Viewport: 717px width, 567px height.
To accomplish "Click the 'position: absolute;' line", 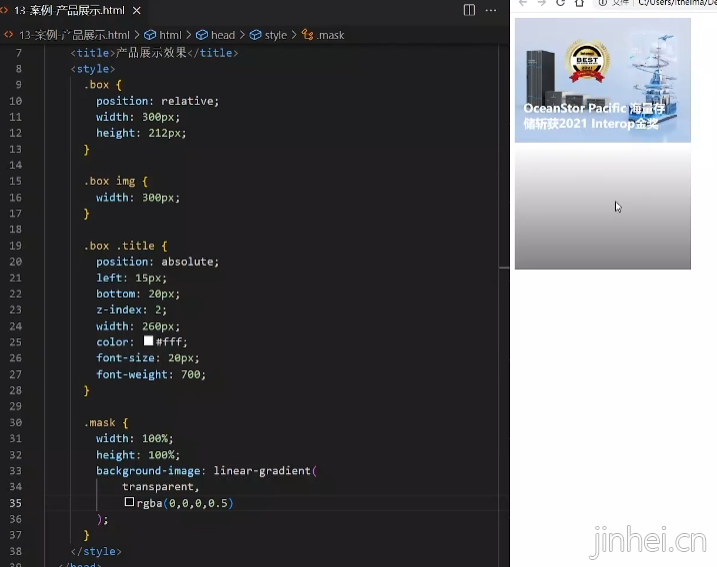I will click(x=157, y=262).
